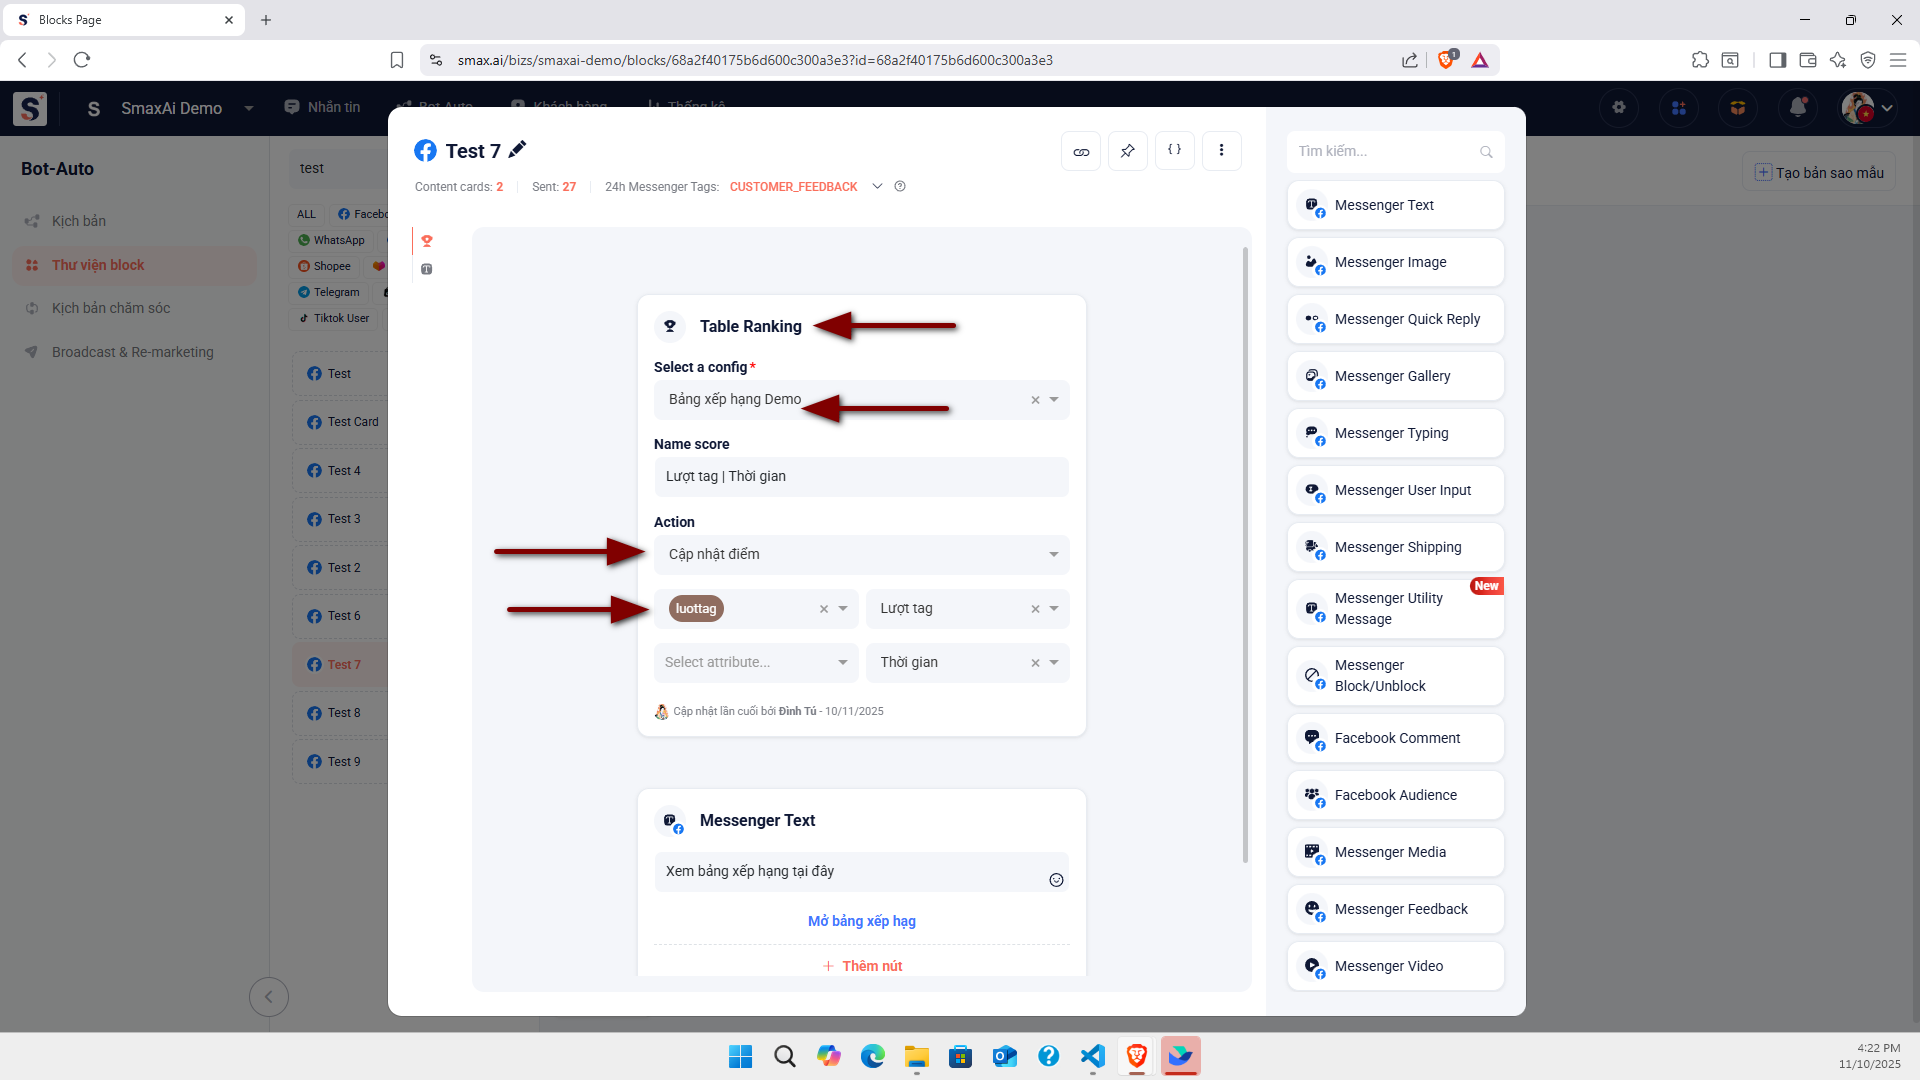
Task: Click the help icon beside Messenger tags
Action: coord(900,186)
